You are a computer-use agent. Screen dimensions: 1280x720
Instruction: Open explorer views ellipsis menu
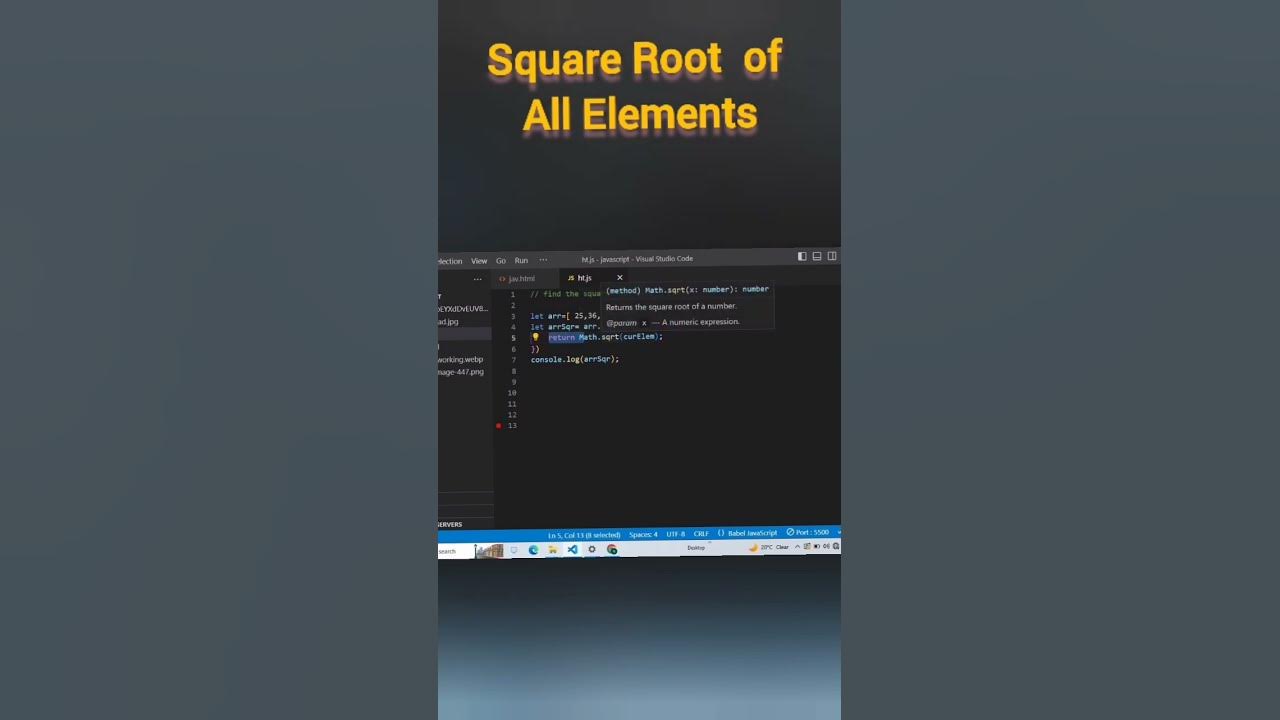coord(477,280)
